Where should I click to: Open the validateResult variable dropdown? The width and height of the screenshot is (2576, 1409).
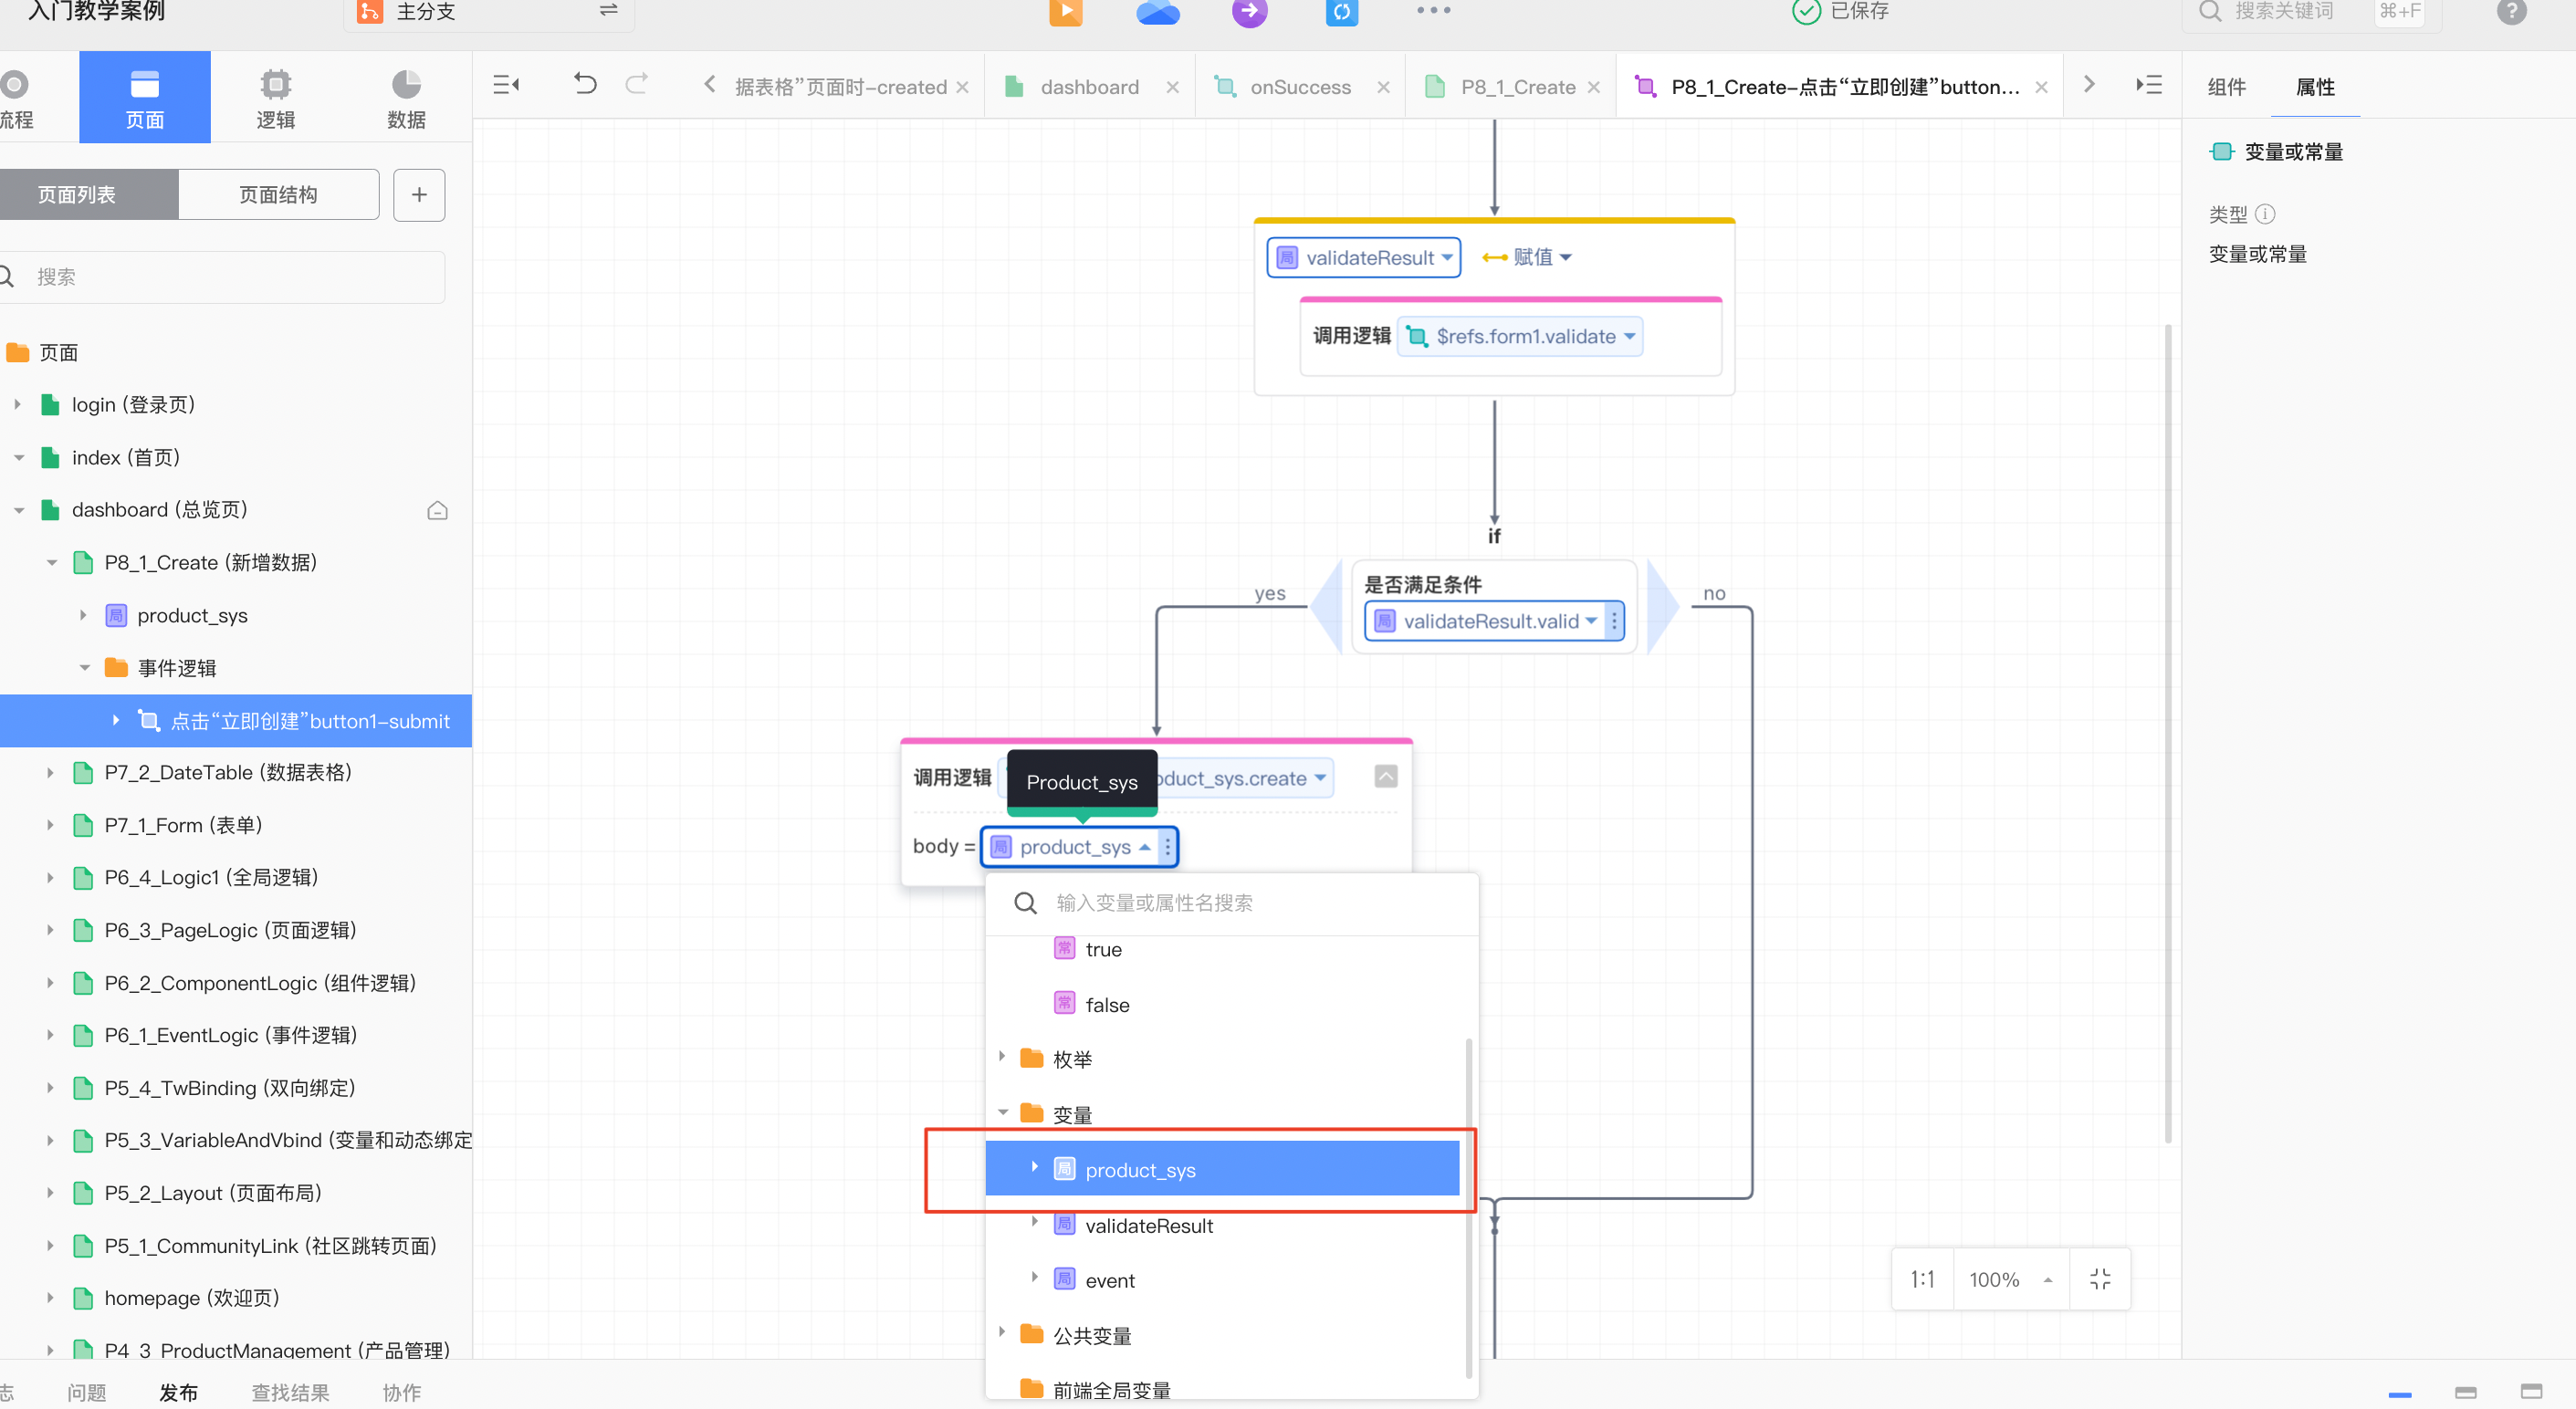click(x=1363, y=257)
